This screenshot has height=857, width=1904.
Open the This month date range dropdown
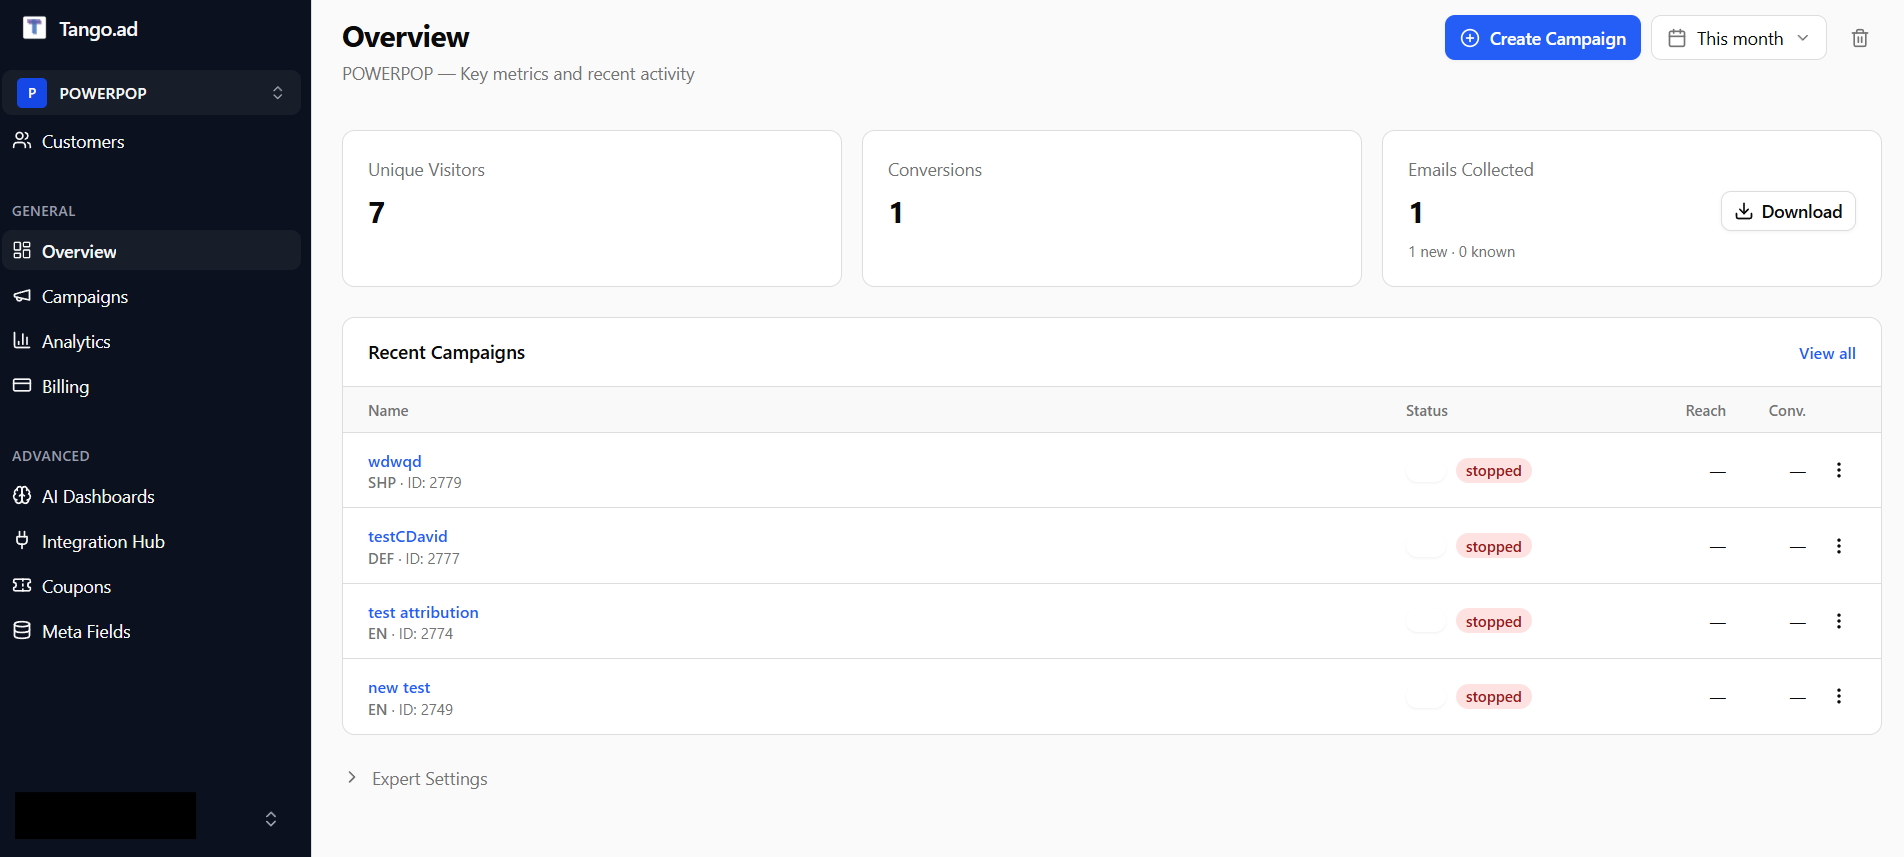coord(1738,38)
